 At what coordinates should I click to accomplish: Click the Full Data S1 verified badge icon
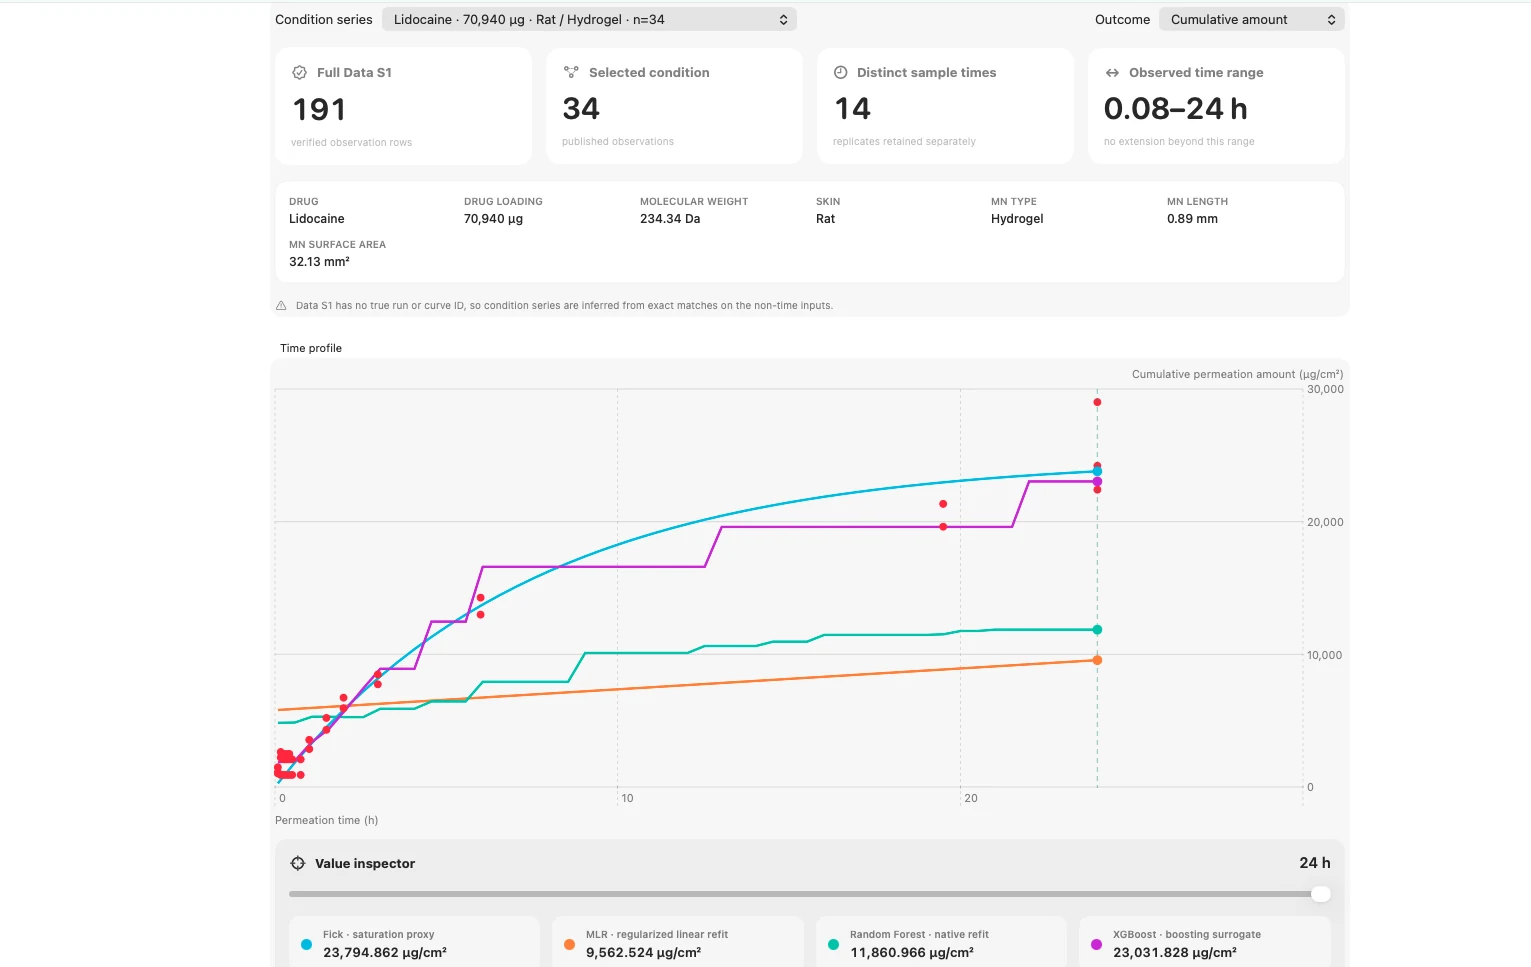click(x=299, y=73)
